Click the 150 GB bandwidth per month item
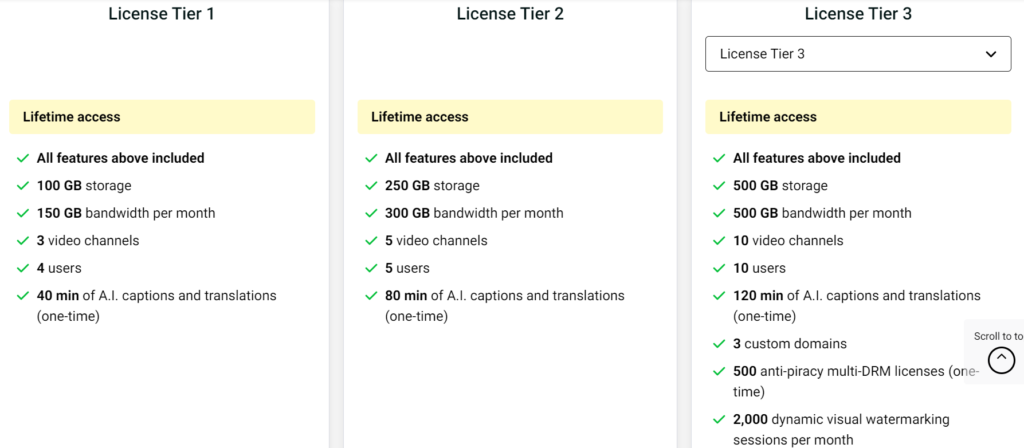This screenshot has width=1024, height=448. [x=126, y=213]
